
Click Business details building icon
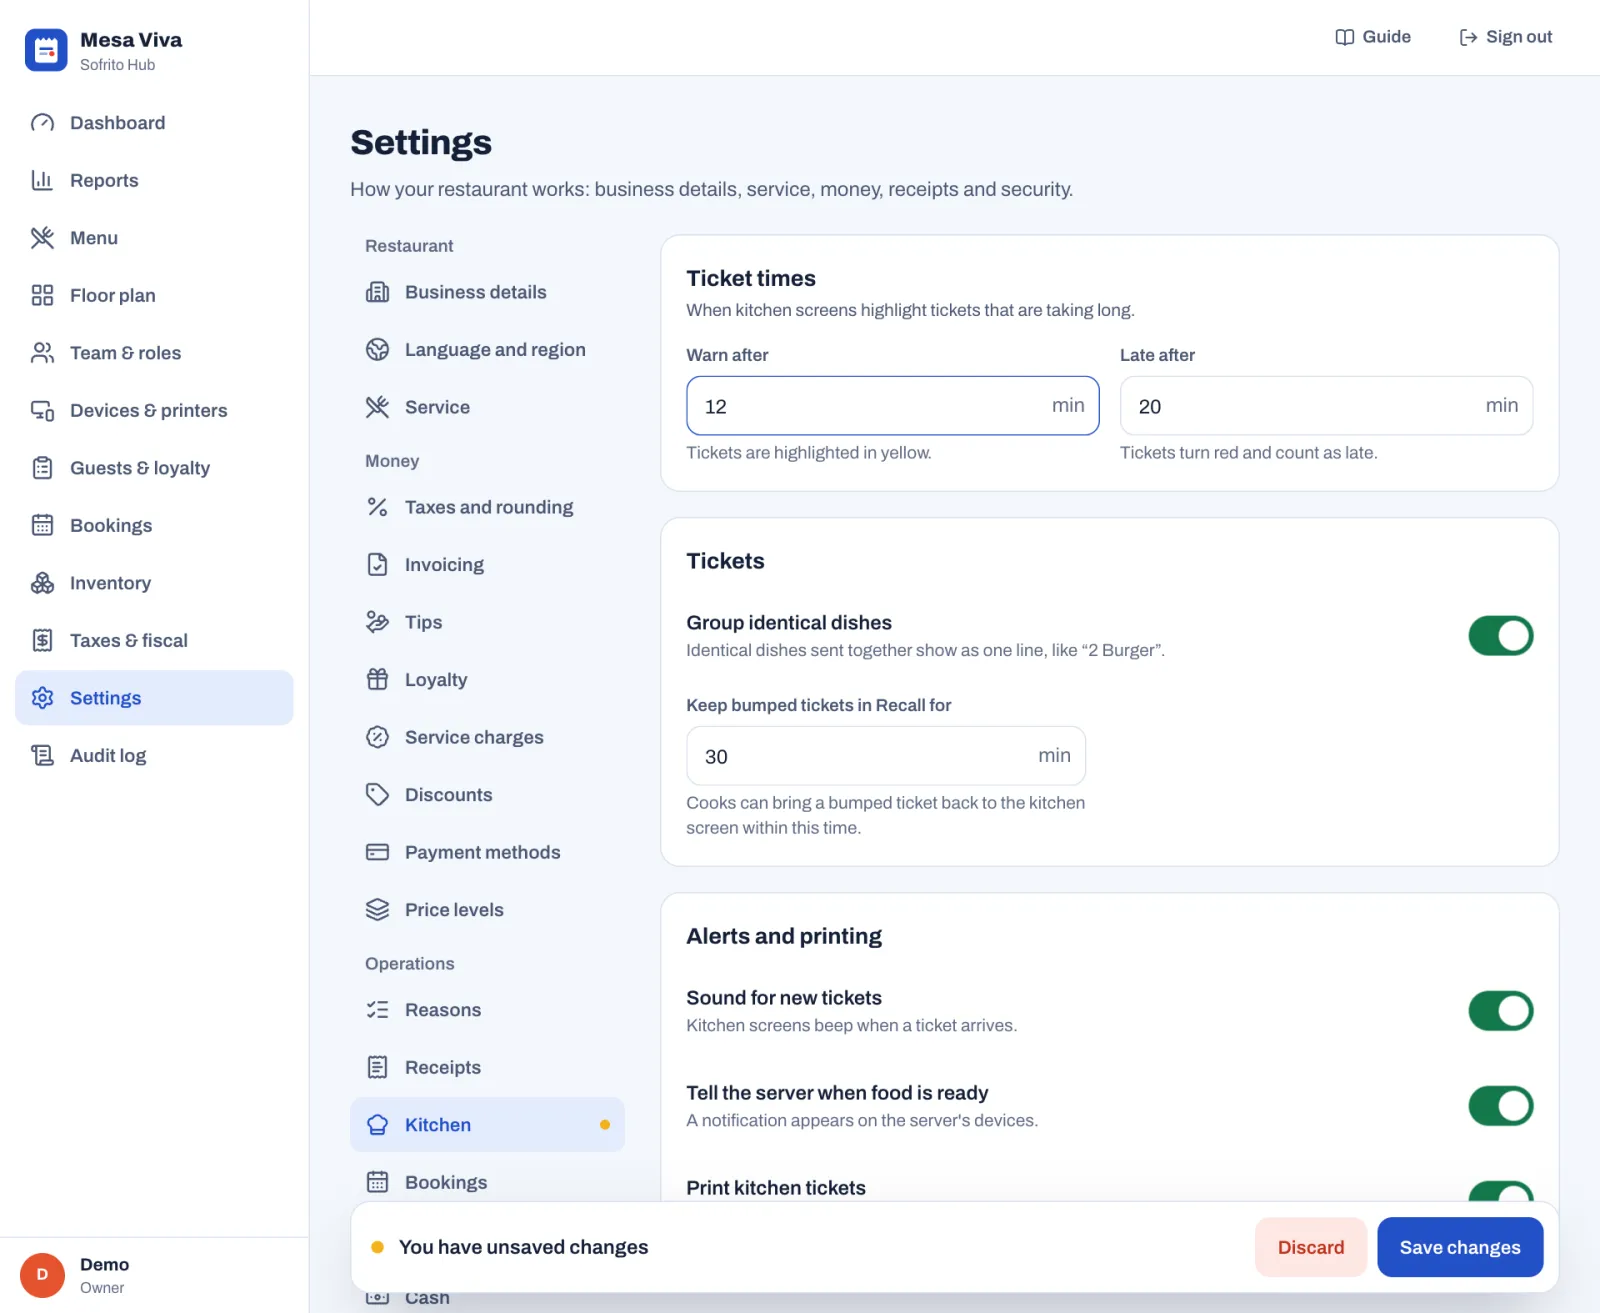377,292
